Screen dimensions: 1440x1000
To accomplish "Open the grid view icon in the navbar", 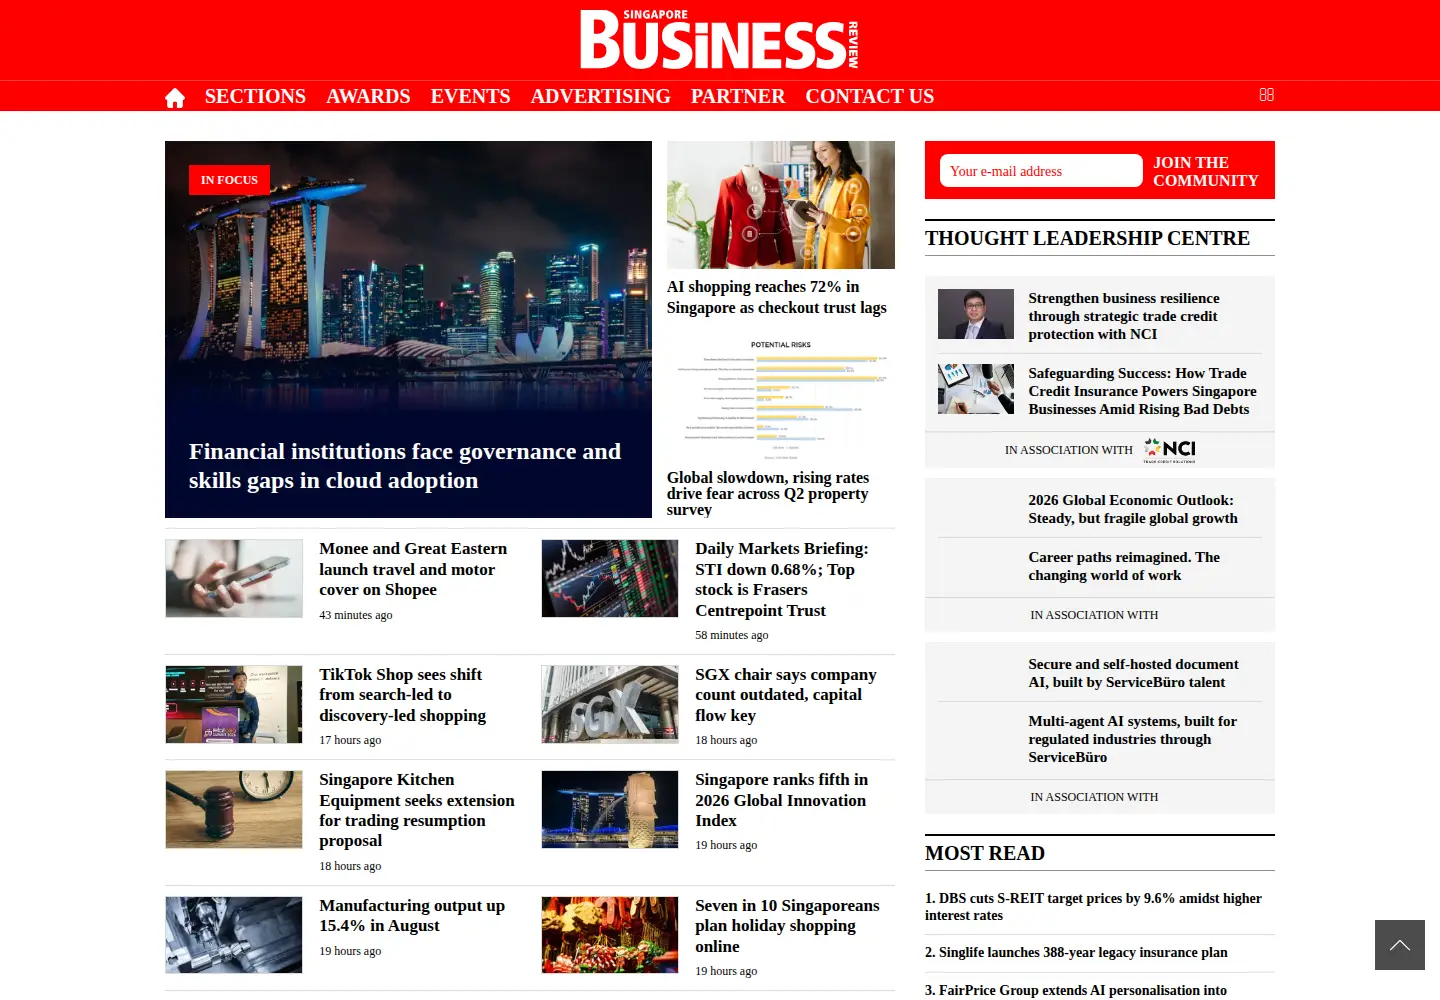I will click(1267, 94).
